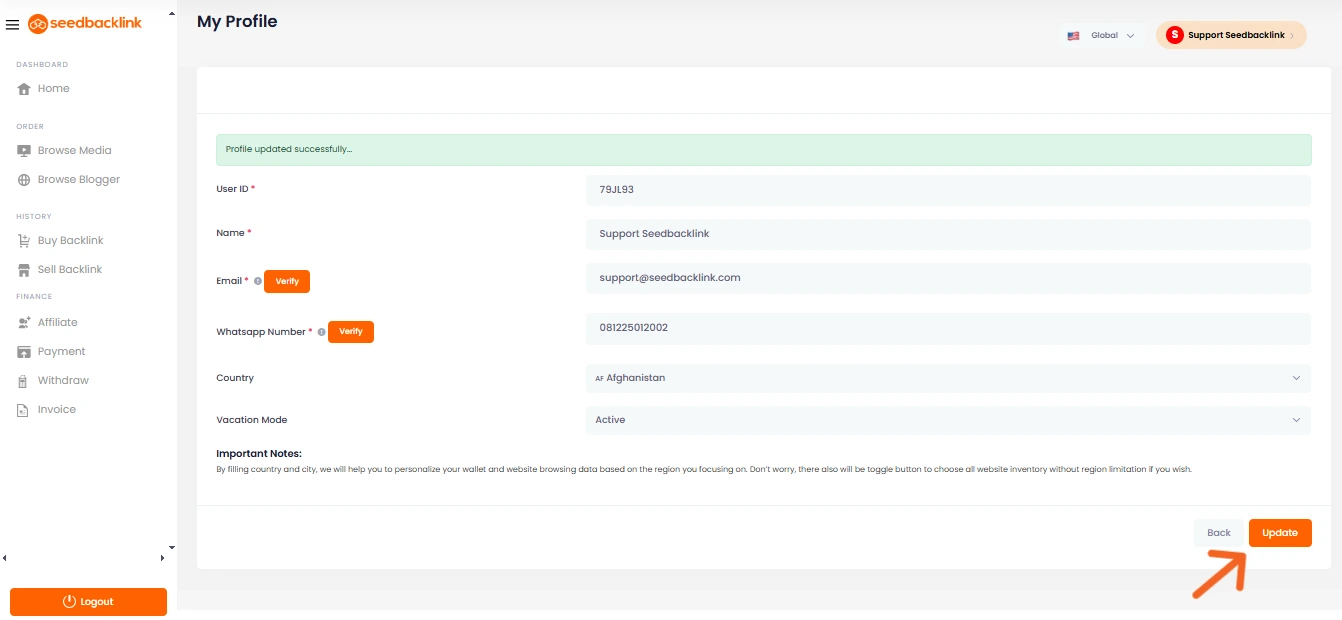Click the US flag icon
This screenshot has height=620, width=1342.
click(1073, 36)
